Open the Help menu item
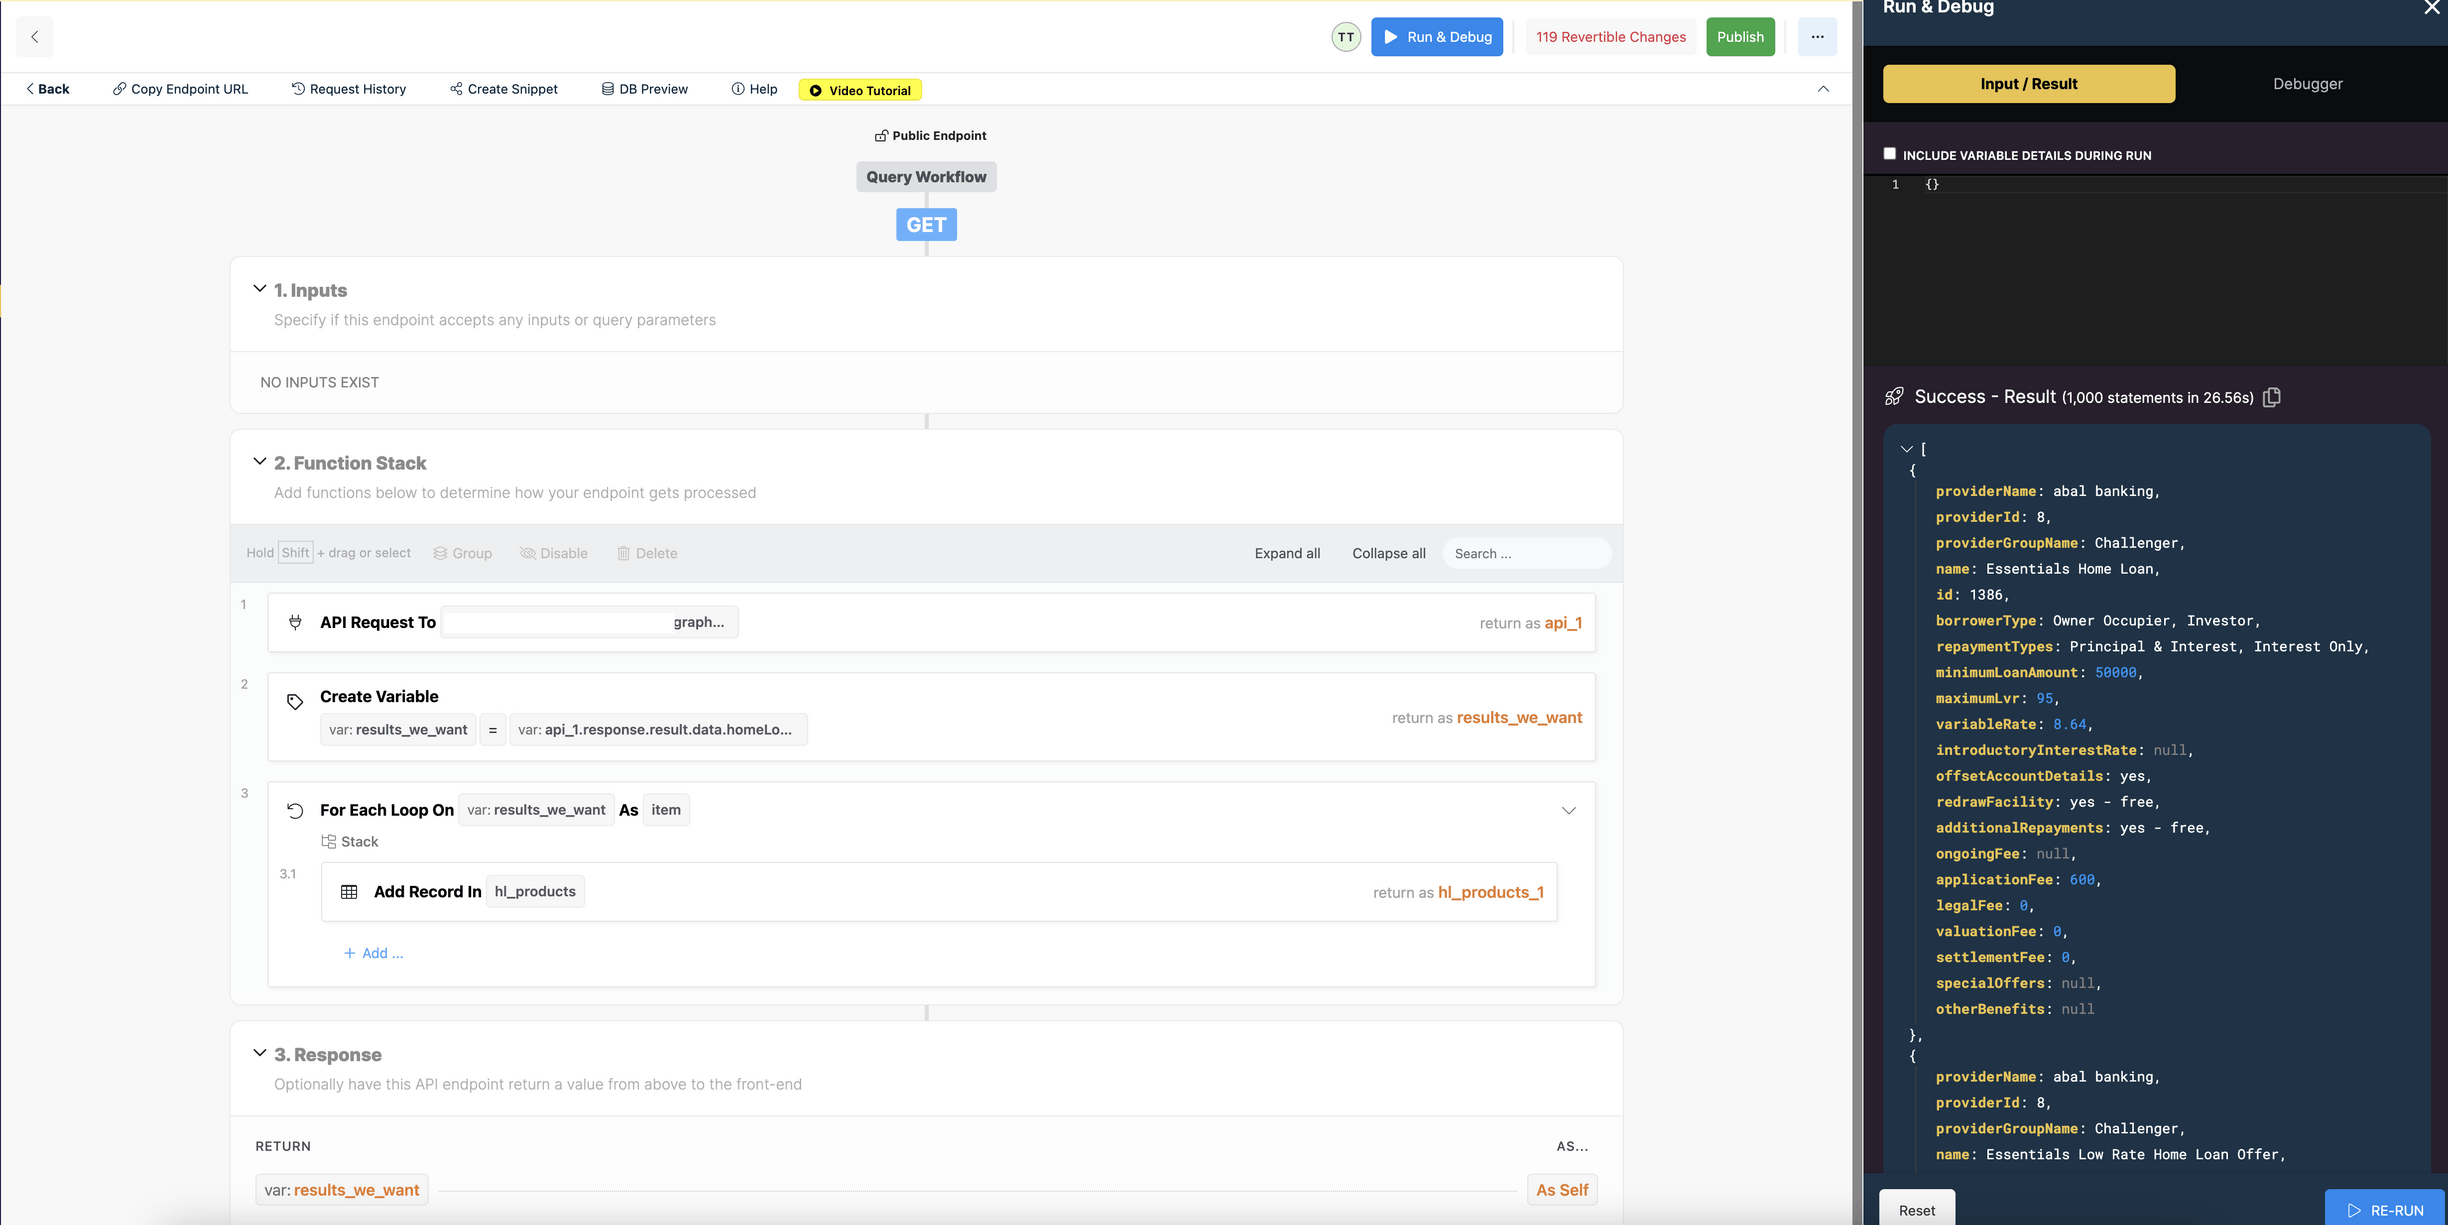The image size is (2448, 1225). click(754, 89)
